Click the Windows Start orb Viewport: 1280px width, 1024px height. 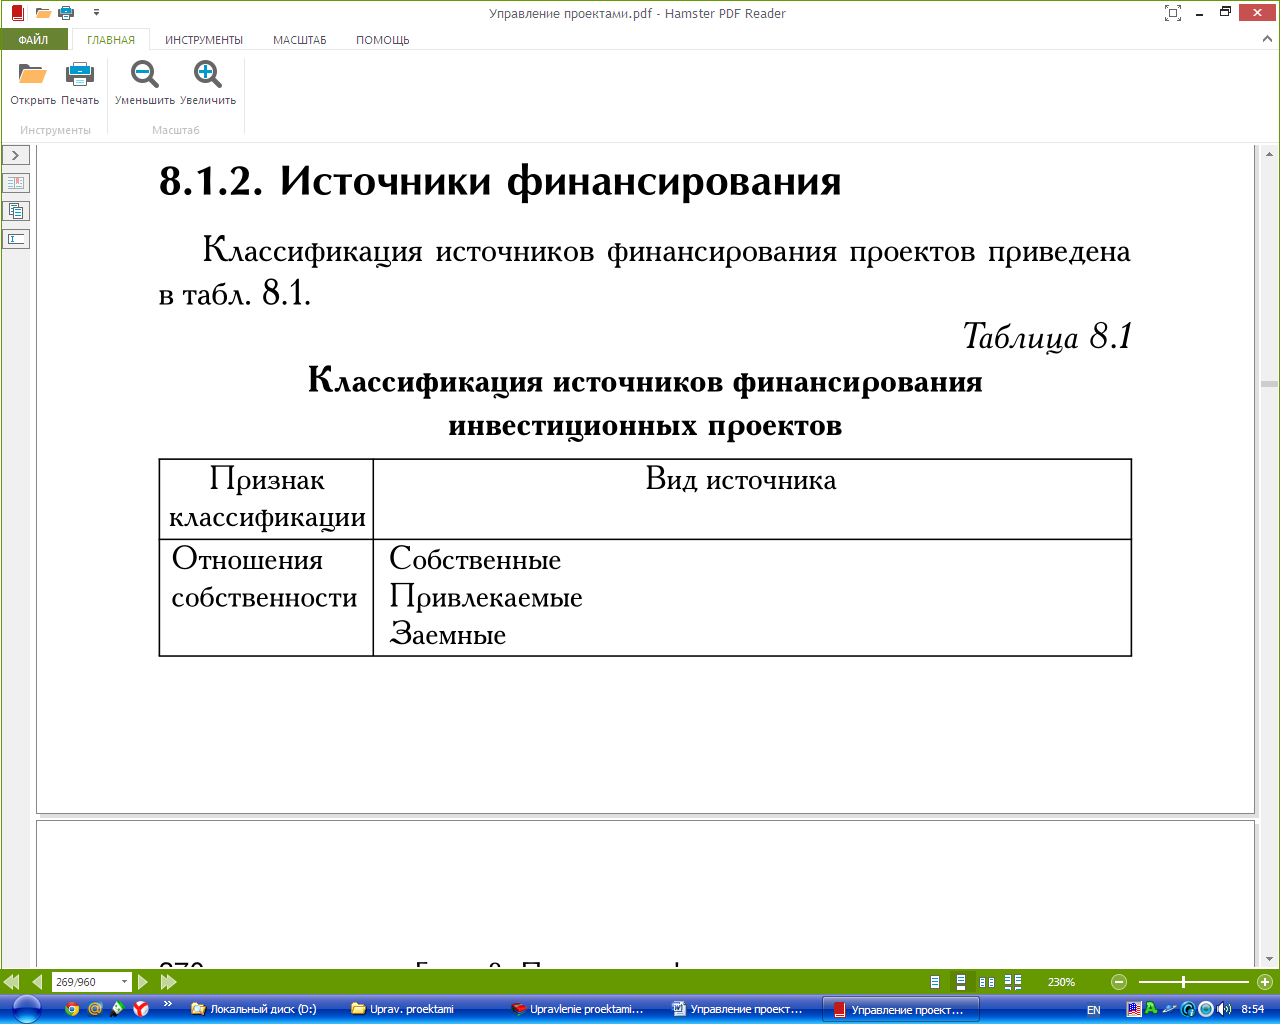click(26, 1009)
